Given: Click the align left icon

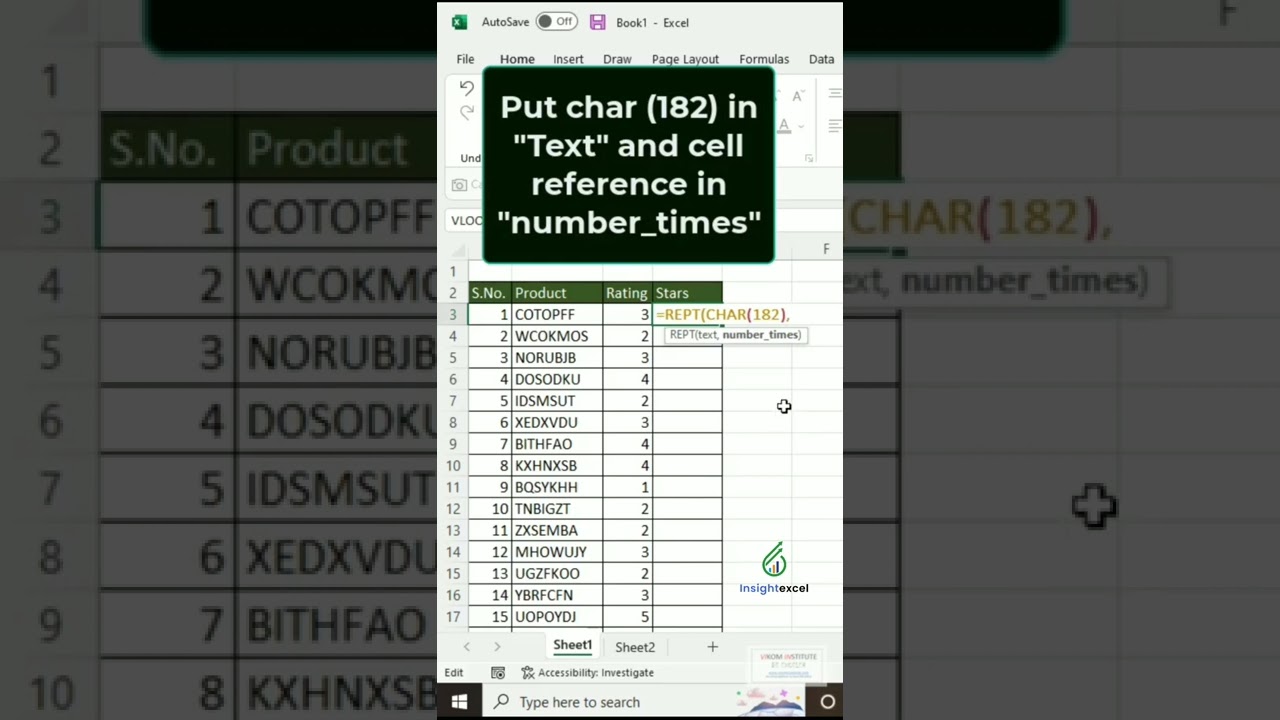Looking at the screenshot, I should pos(835,127).
